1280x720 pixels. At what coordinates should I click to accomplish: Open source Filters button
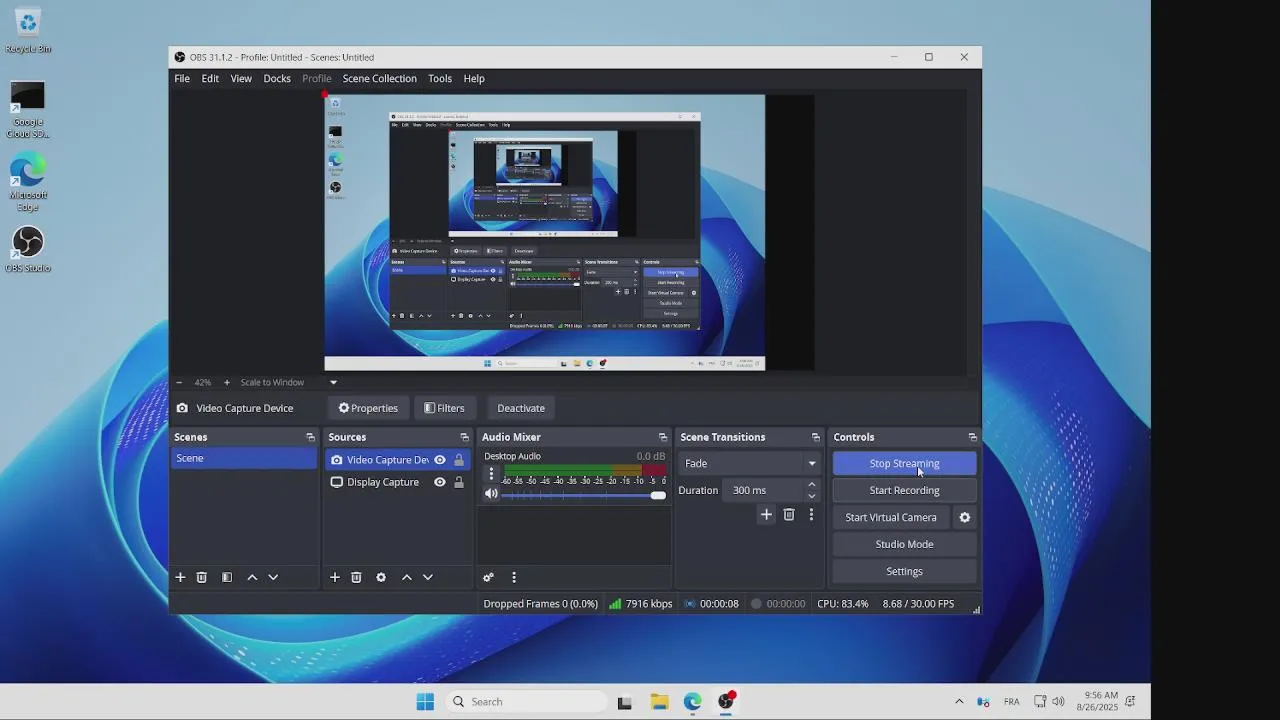coord(444,408)
